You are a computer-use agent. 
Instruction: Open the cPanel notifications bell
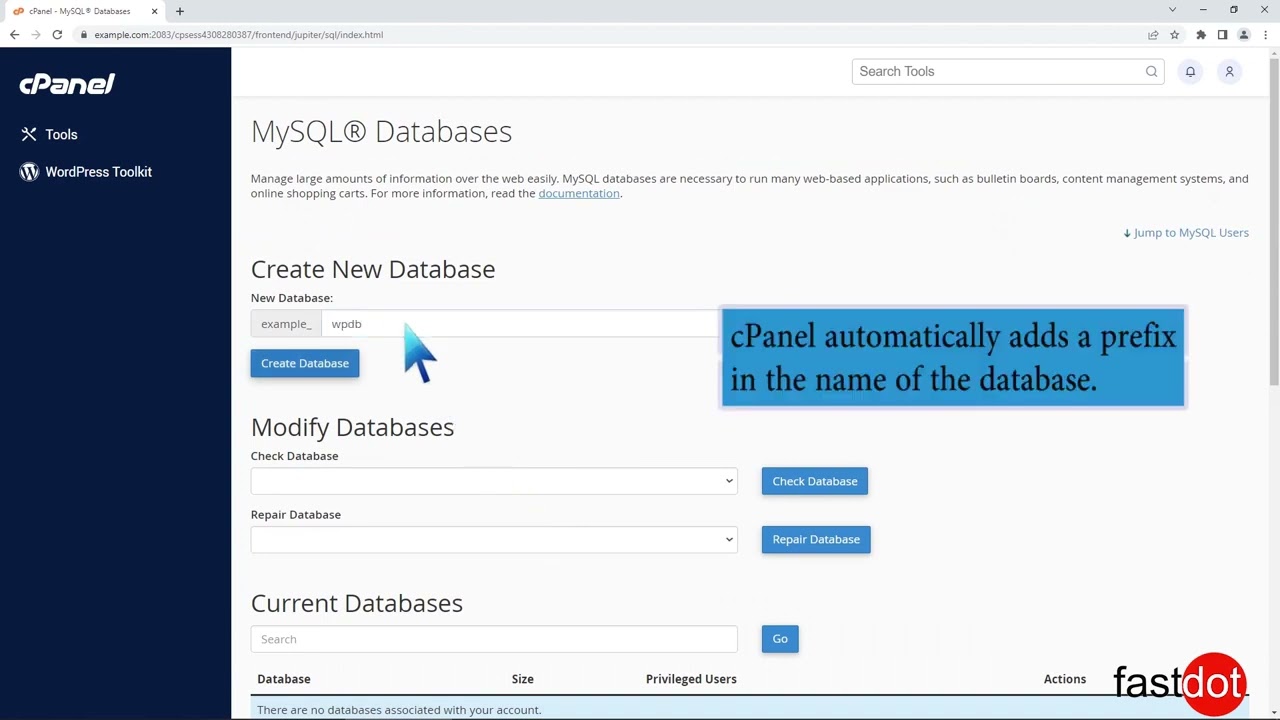coord(1190,71)
